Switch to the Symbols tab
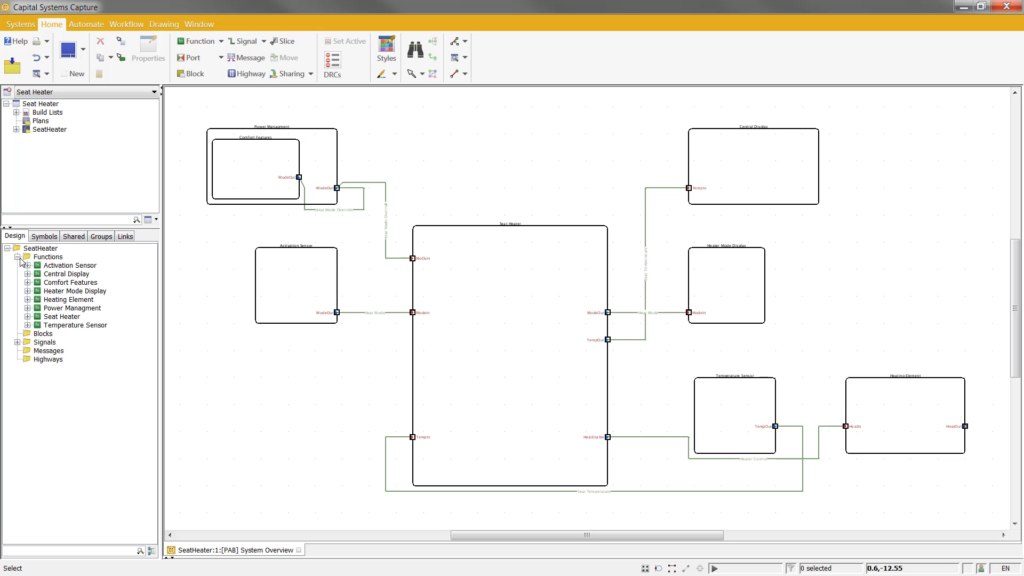 (44, 236)
